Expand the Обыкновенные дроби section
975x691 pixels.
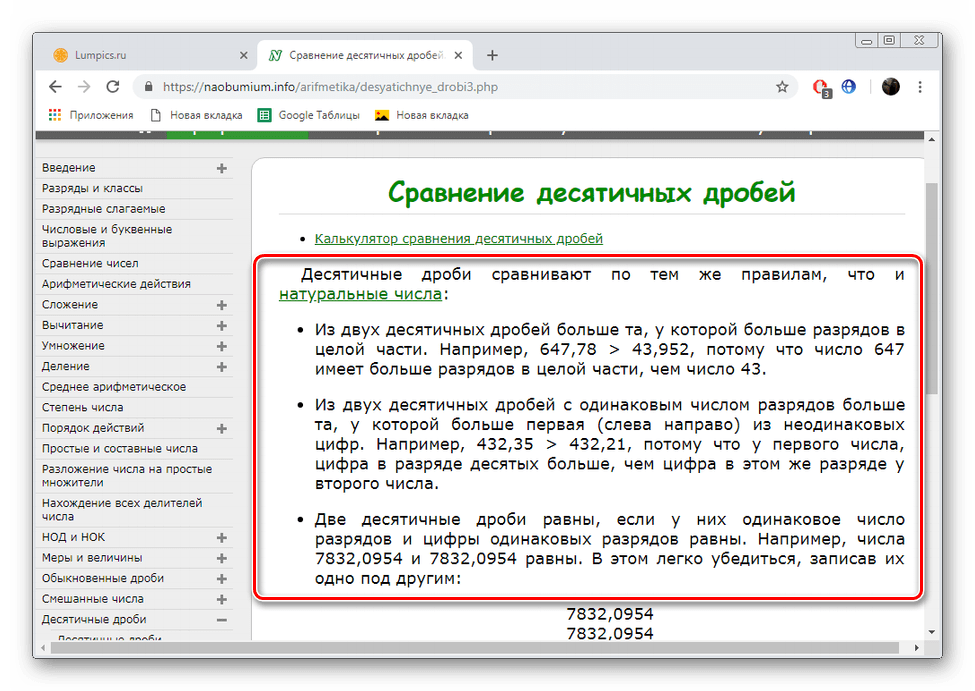pyautogui.click(x=221, y=578)
